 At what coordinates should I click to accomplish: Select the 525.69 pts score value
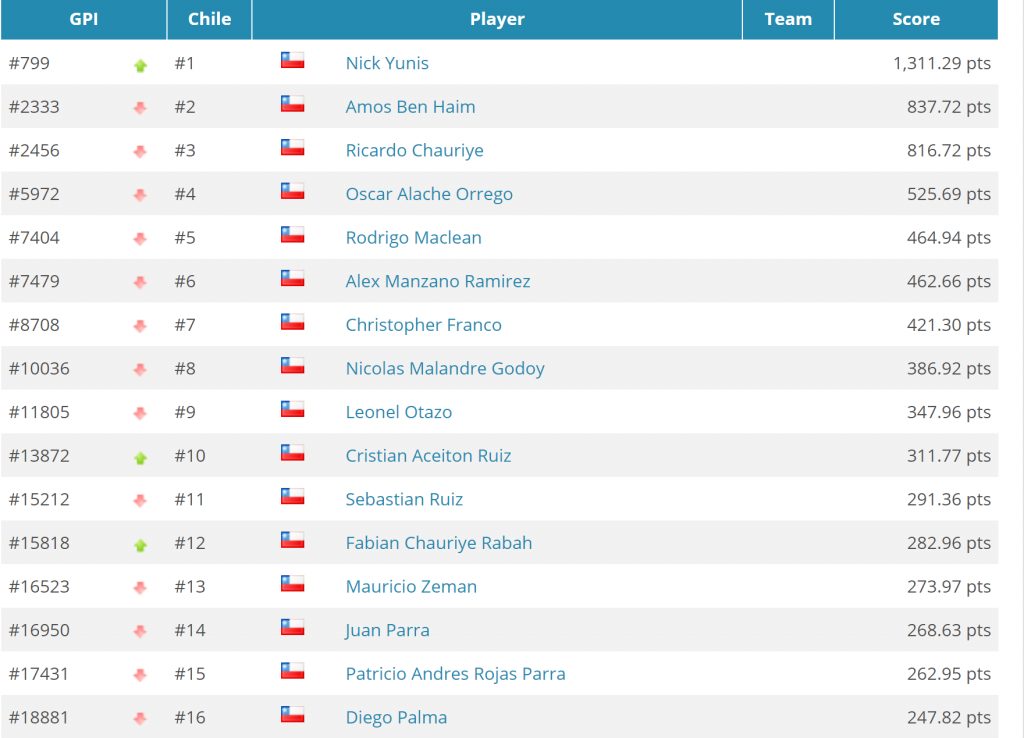pyautogui.click(x=949, y=195)
